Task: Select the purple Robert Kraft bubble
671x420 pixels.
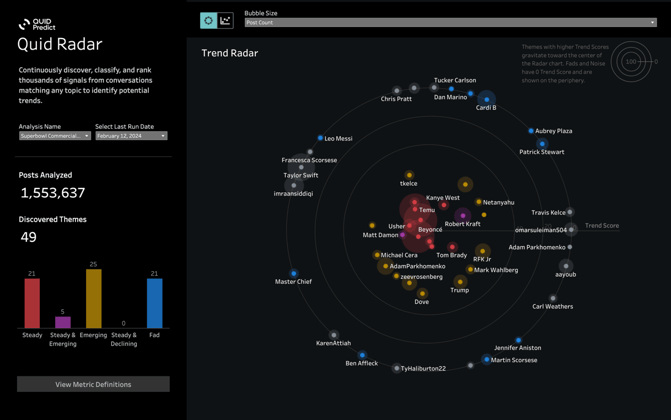Action: (463, 216)
